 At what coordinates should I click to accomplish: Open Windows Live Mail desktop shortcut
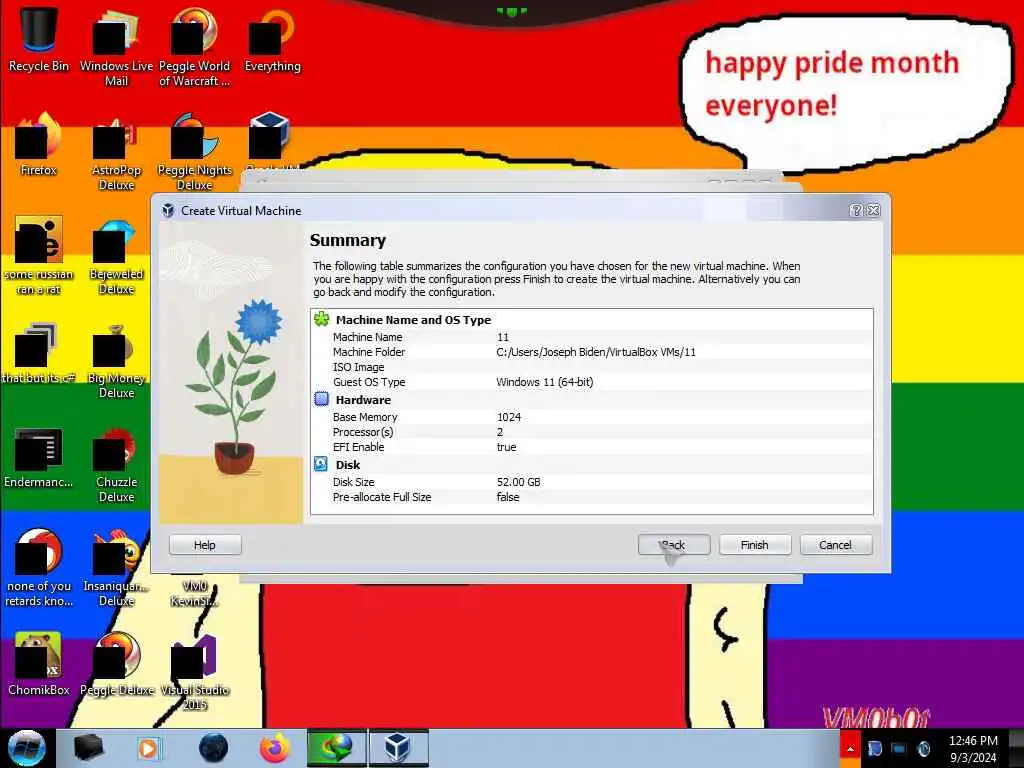pos(116,47)
